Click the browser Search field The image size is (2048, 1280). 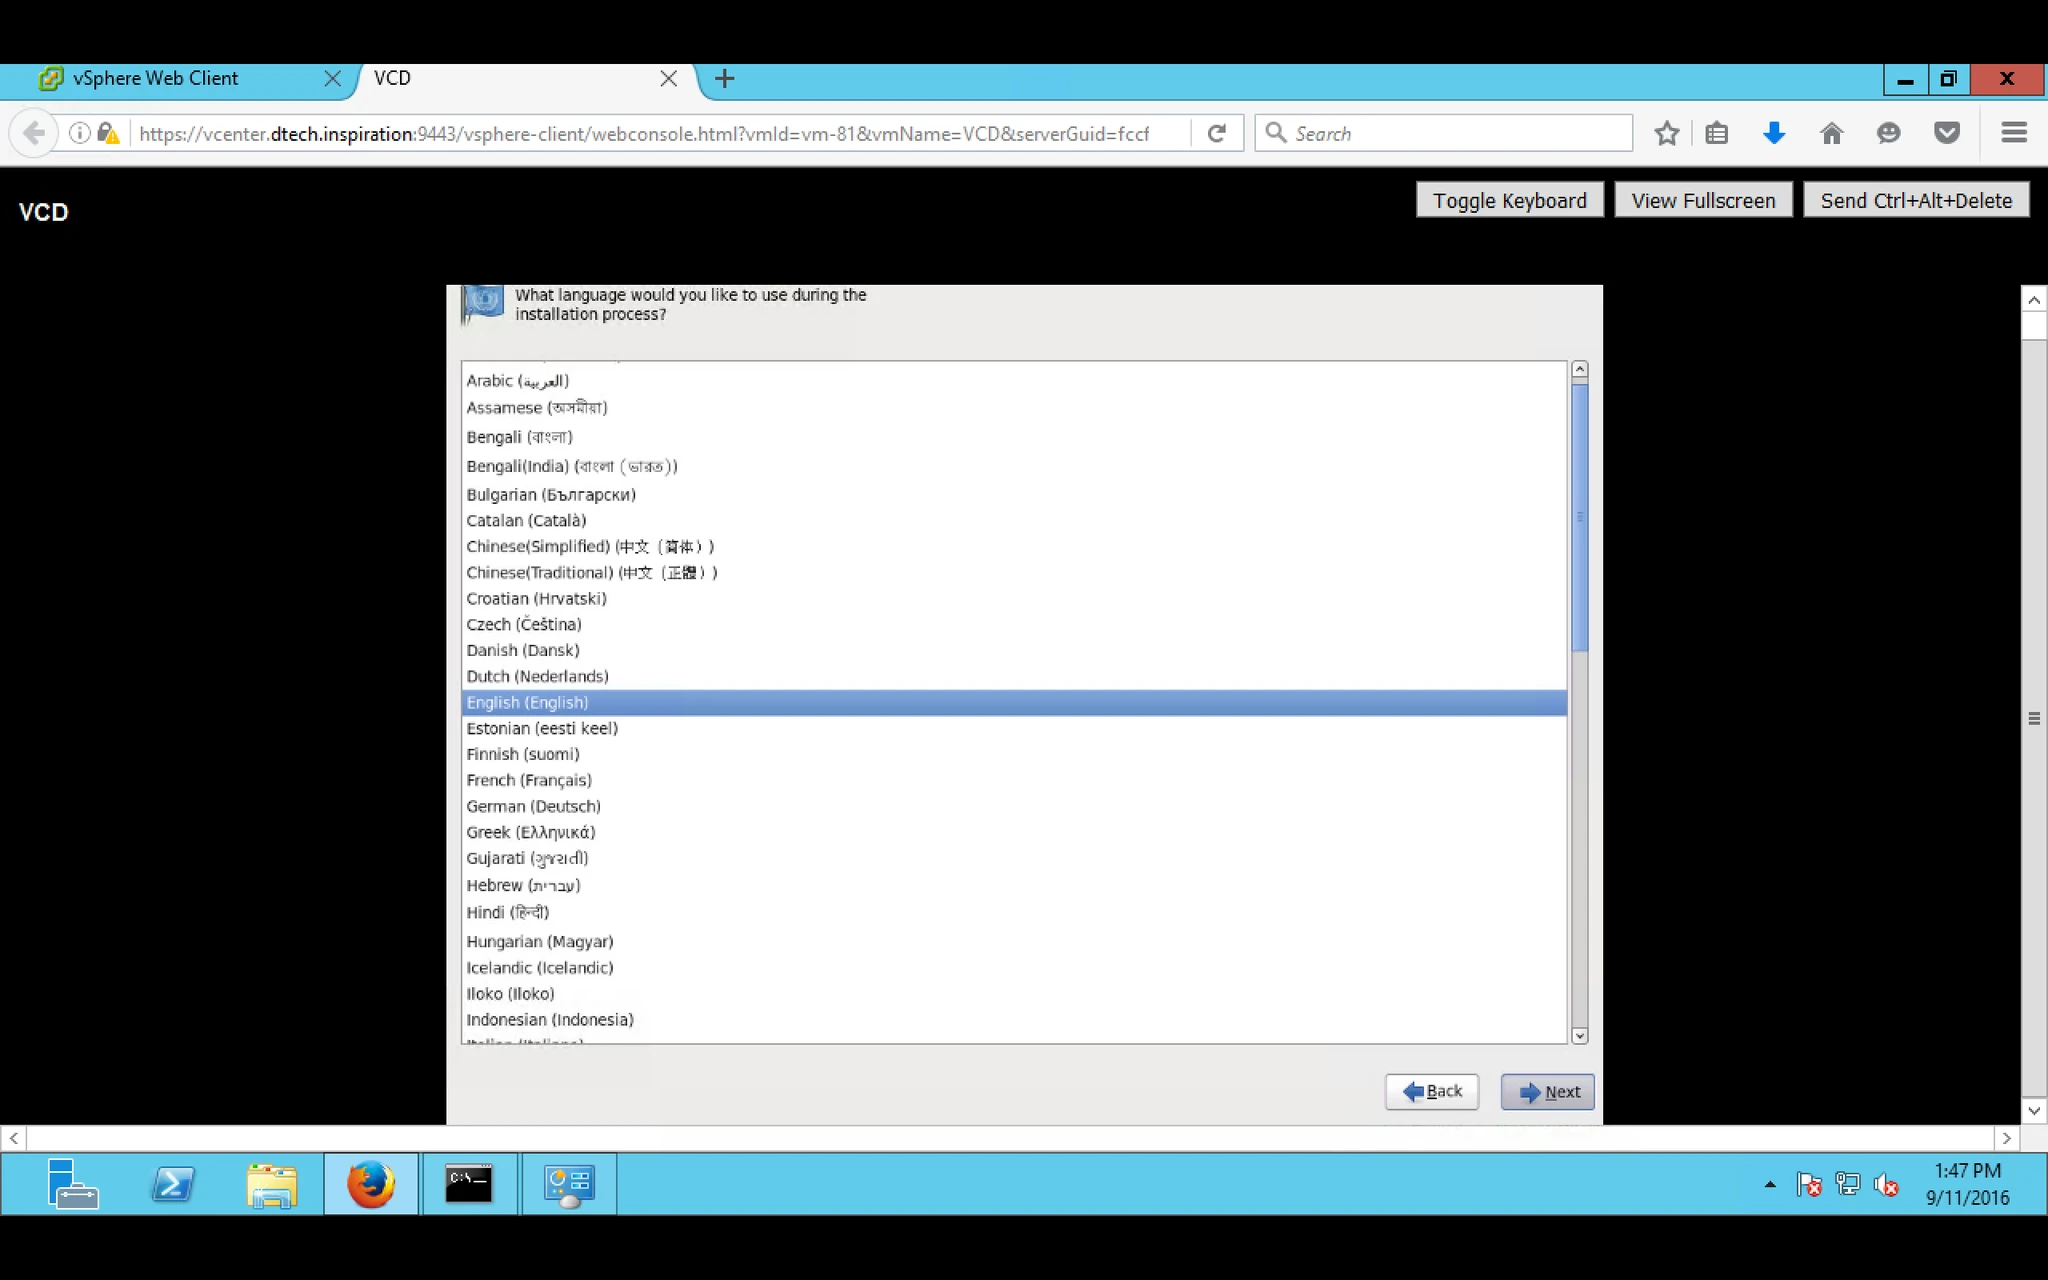coord(1444,133)
